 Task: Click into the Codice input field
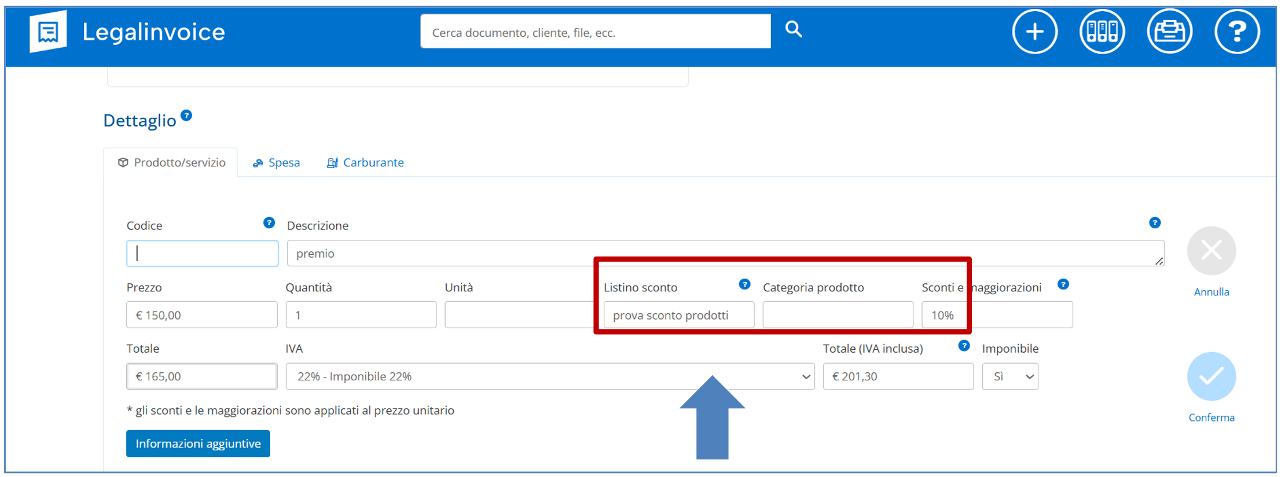click(x=202, y=254)
